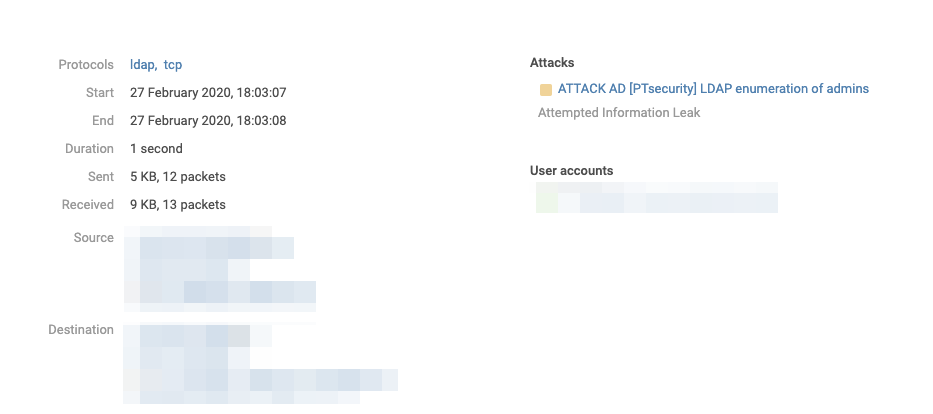Click the blurred Source address block

(x=218, y=268)
